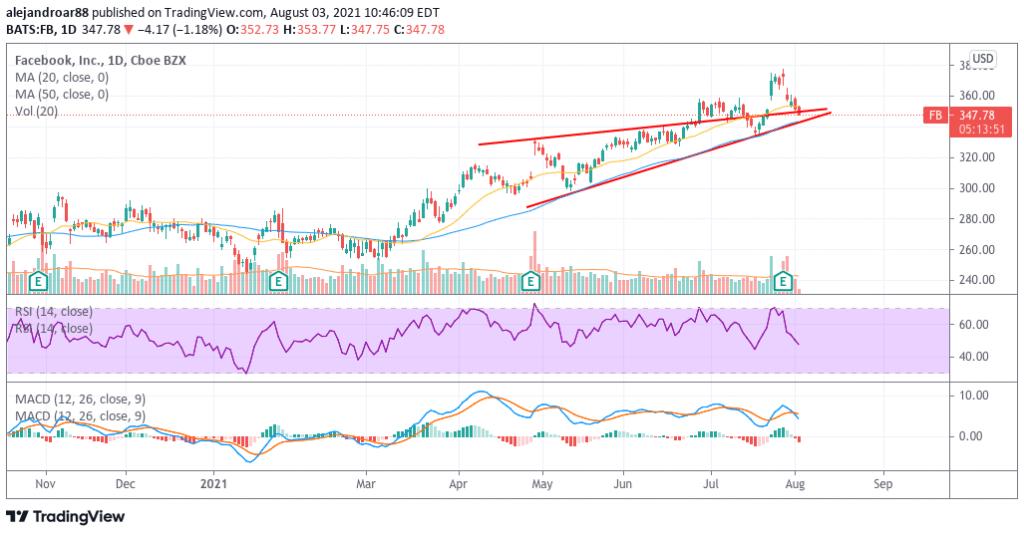Click the alejandroar88 author name
1024x535 pixels.
coord(48,12)
